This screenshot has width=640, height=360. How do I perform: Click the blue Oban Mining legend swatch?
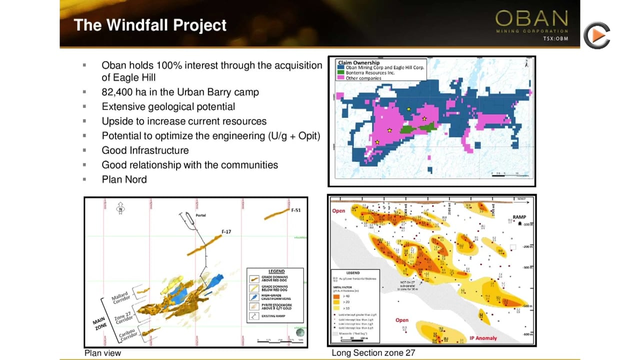click(x=340, y=67)
